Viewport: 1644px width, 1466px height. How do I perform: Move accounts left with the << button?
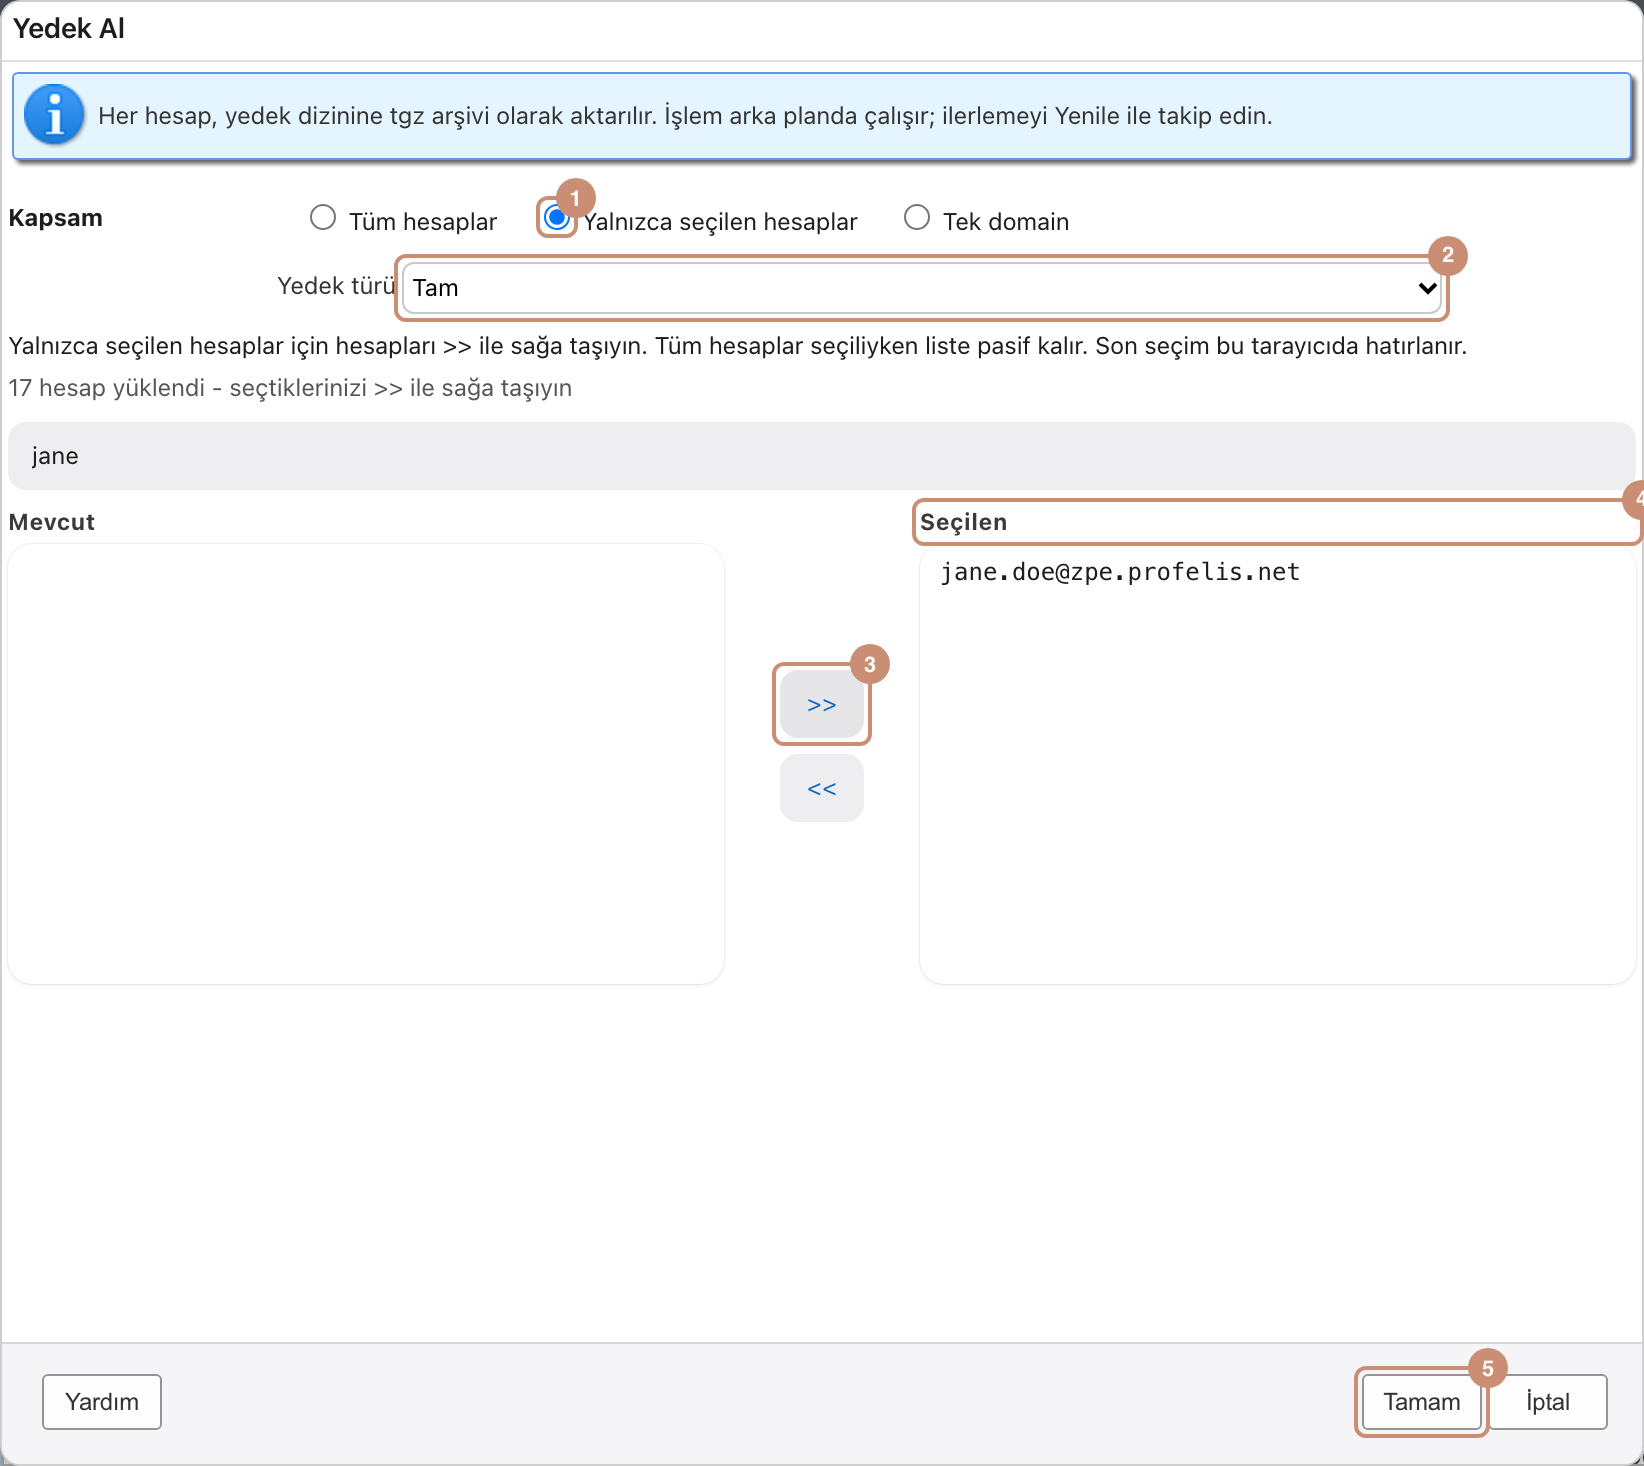(x=822, y=789)
